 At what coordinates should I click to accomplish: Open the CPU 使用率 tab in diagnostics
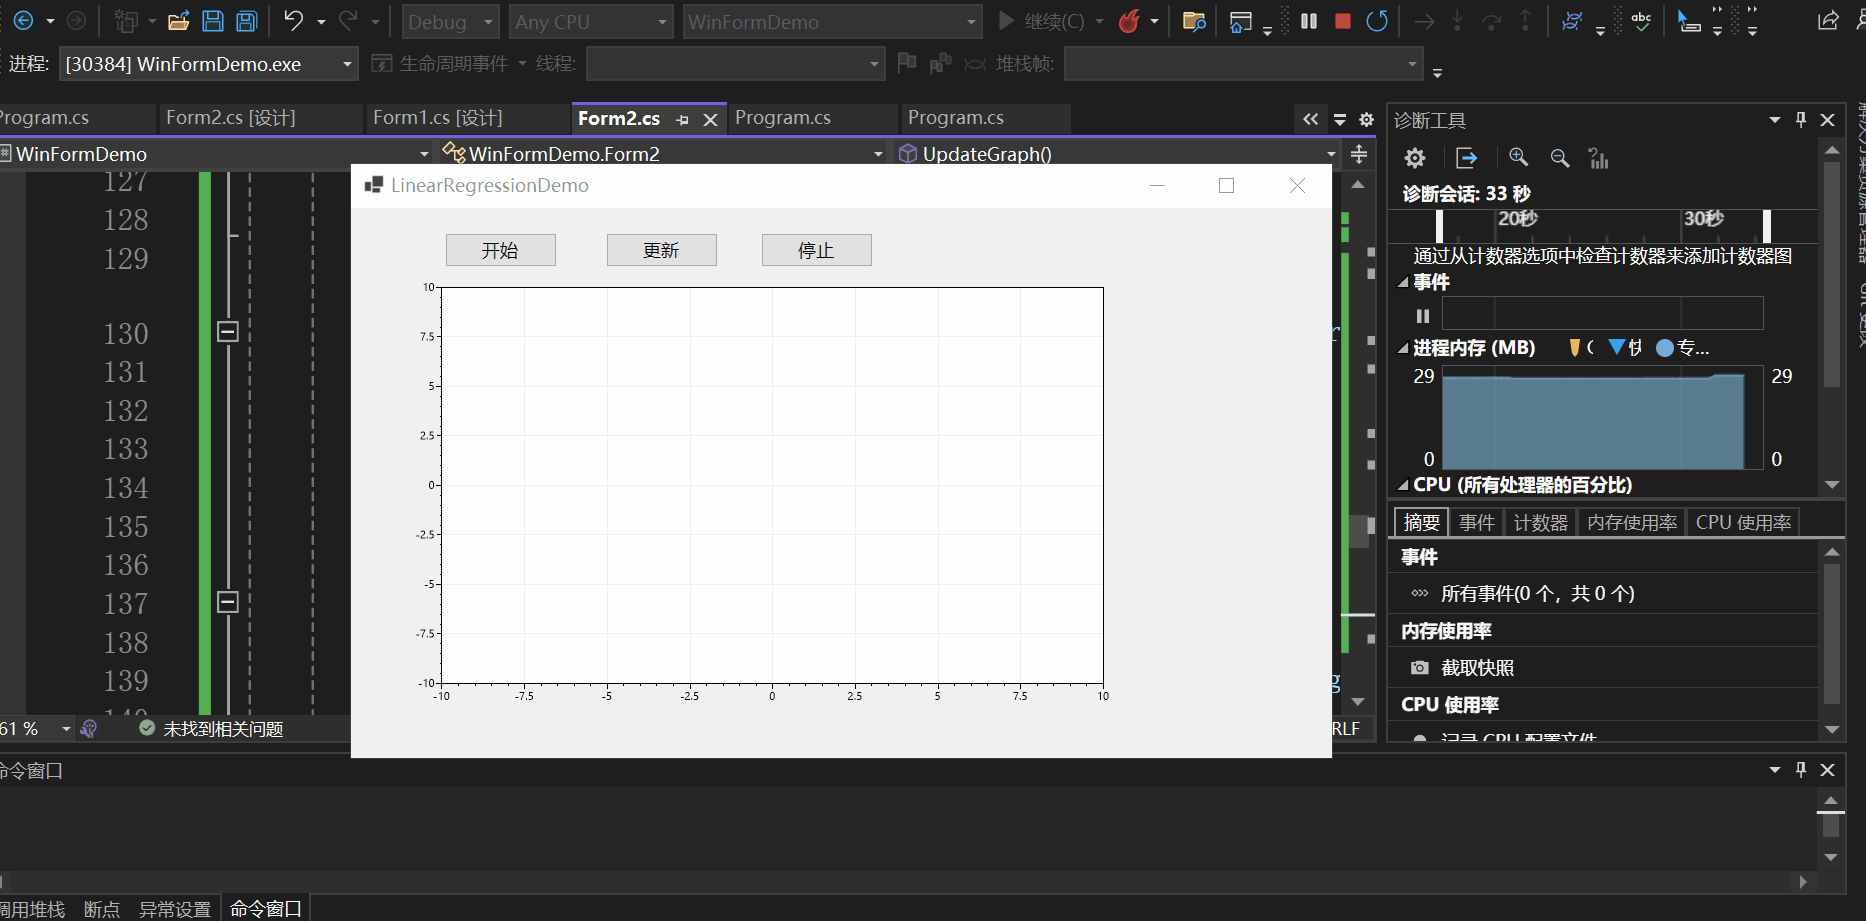pyautogui.click(x=1743, y=521)
